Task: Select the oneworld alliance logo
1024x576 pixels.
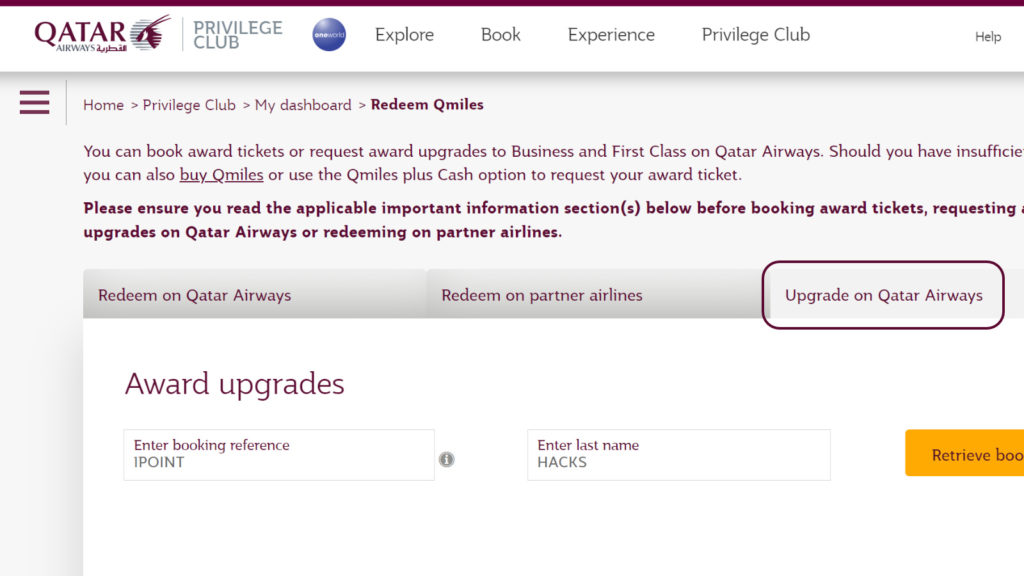Action: (x=328, y=33)
